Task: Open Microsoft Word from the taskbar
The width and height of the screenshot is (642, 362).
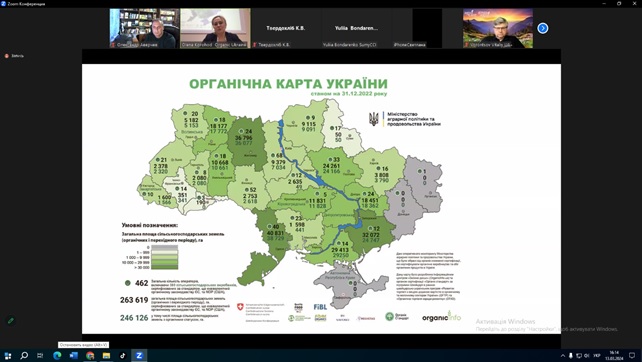Action: pyautogui.click(x=74, y=355)
